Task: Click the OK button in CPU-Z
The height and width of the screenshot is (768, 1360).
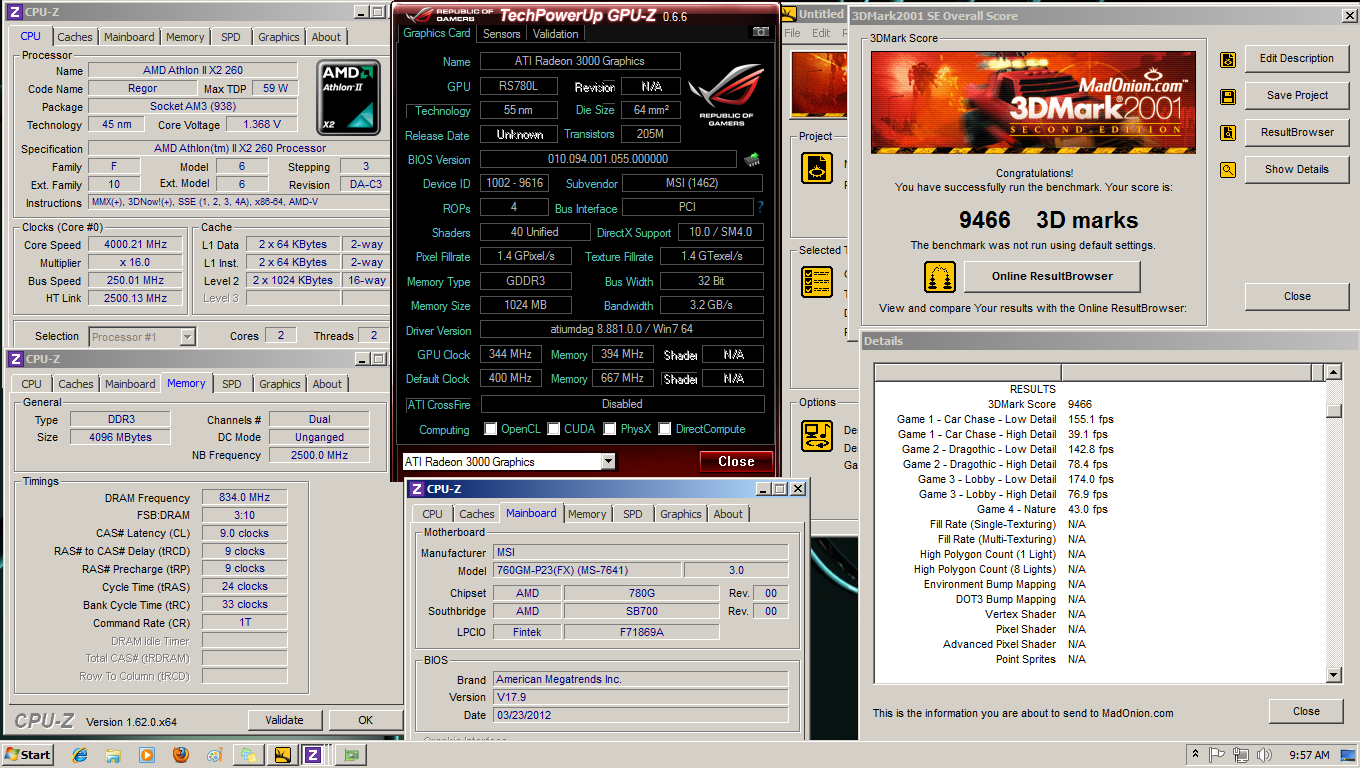Action: [x=366, y=720]
